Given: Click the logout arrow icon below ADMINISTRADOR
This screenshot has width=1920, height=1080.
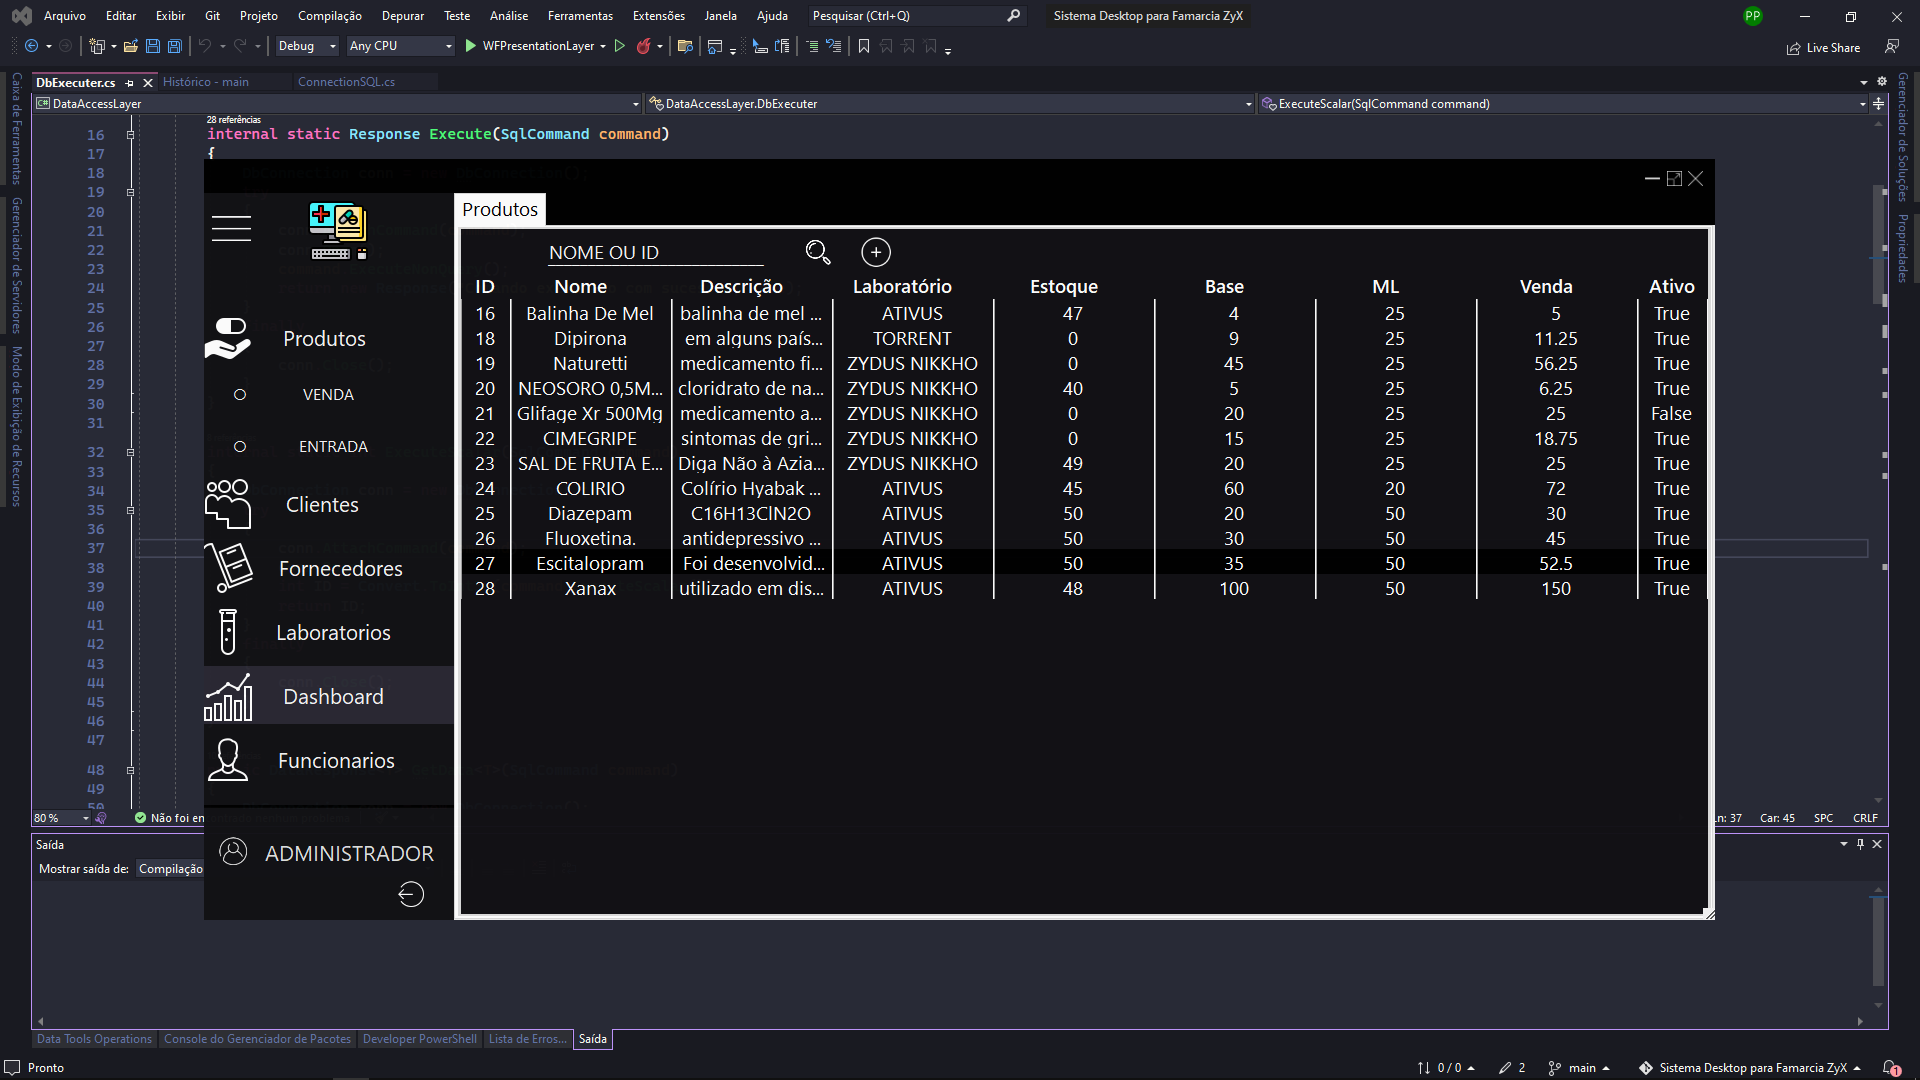Looking at the screenshot, I should (x=411, y=894).
